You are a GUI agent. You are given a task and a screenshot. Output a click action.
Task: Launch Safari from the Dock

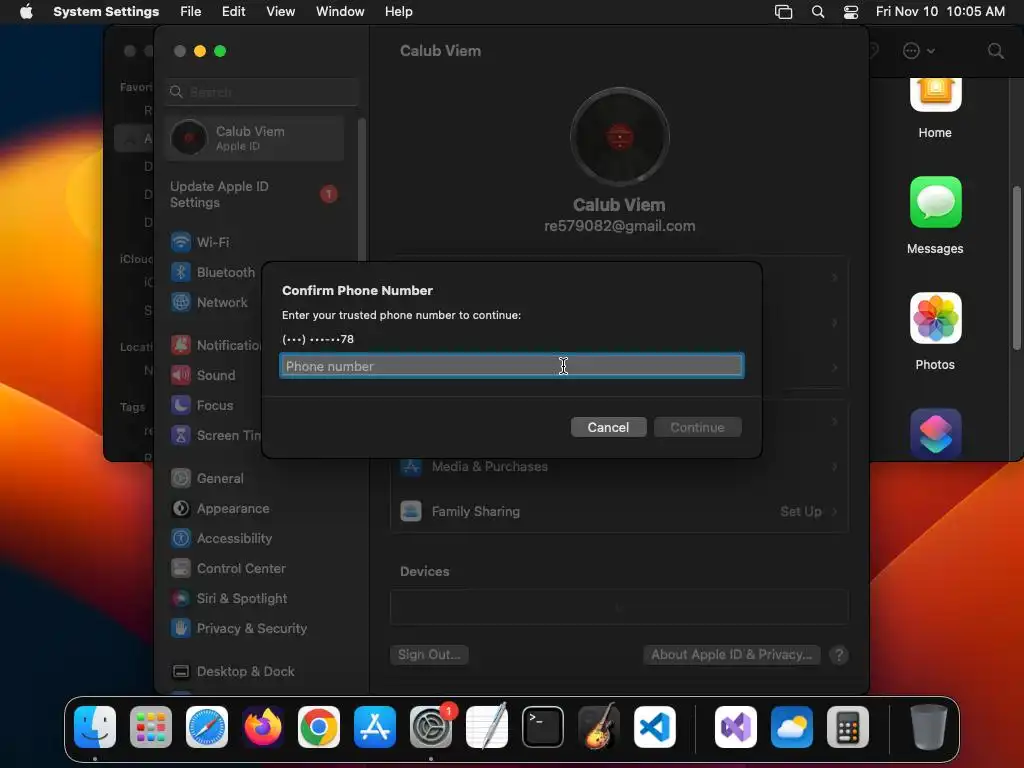(x=207, y=727)
